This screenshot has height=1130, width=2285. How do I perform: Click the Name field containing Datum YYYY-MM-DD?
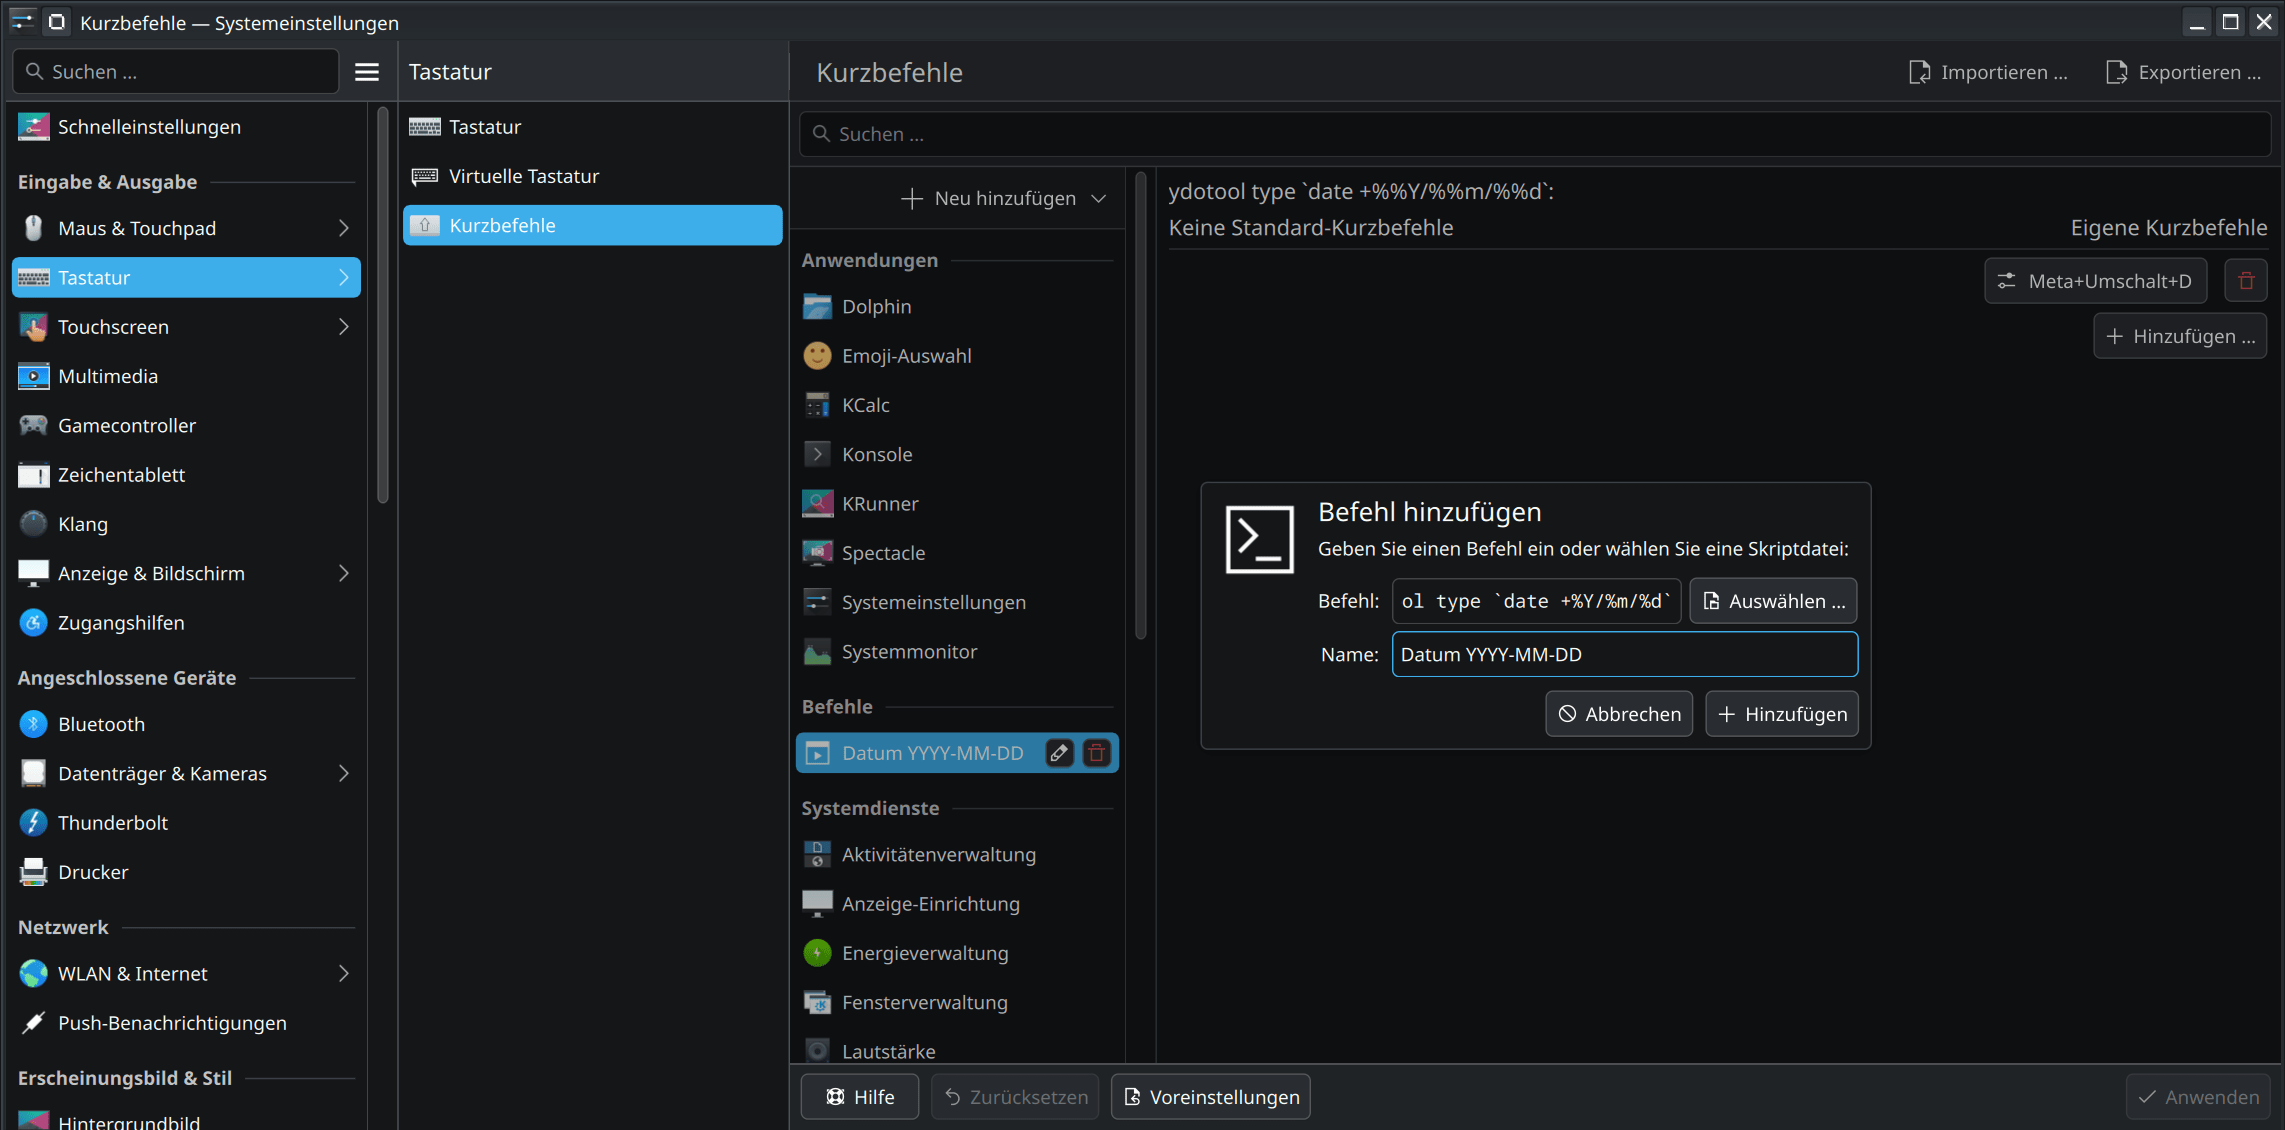tap(1623, 654)
